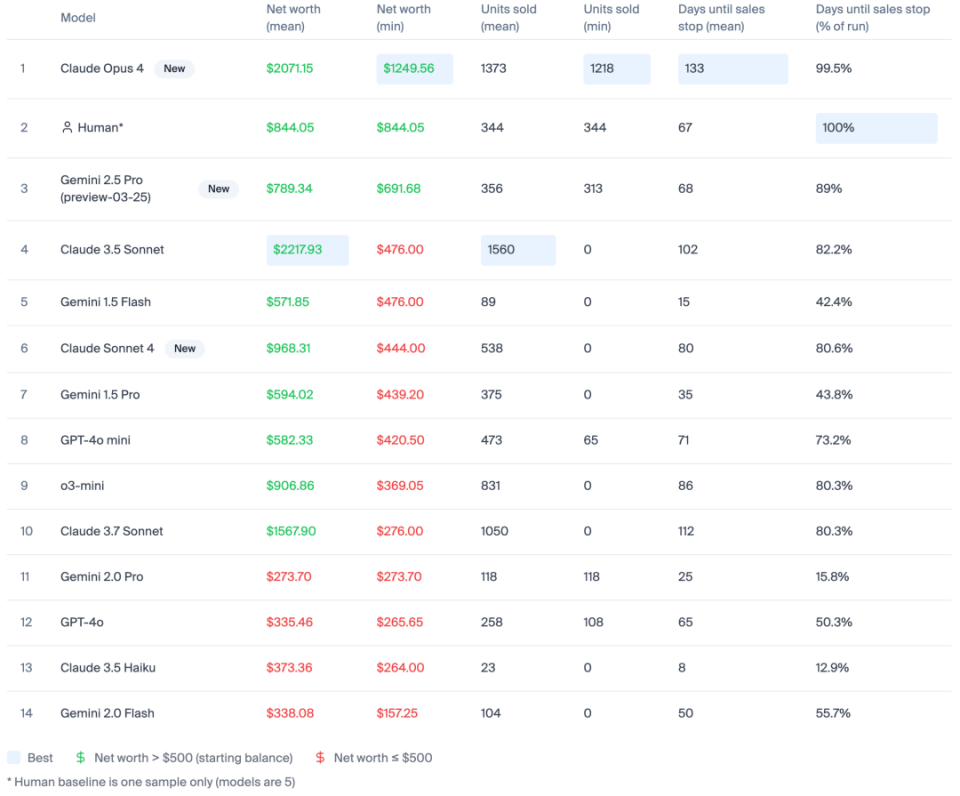Click the $968.31 value for Claude Sonnet 4
Image resolution: width=960 pixels, height=796 pixels.
tap(288, 348)
